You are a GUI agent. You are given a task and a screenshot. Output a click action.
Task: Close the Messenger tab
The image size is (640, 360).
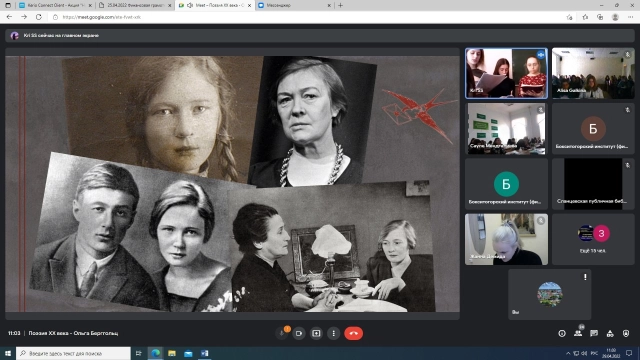tap(329, 5)
